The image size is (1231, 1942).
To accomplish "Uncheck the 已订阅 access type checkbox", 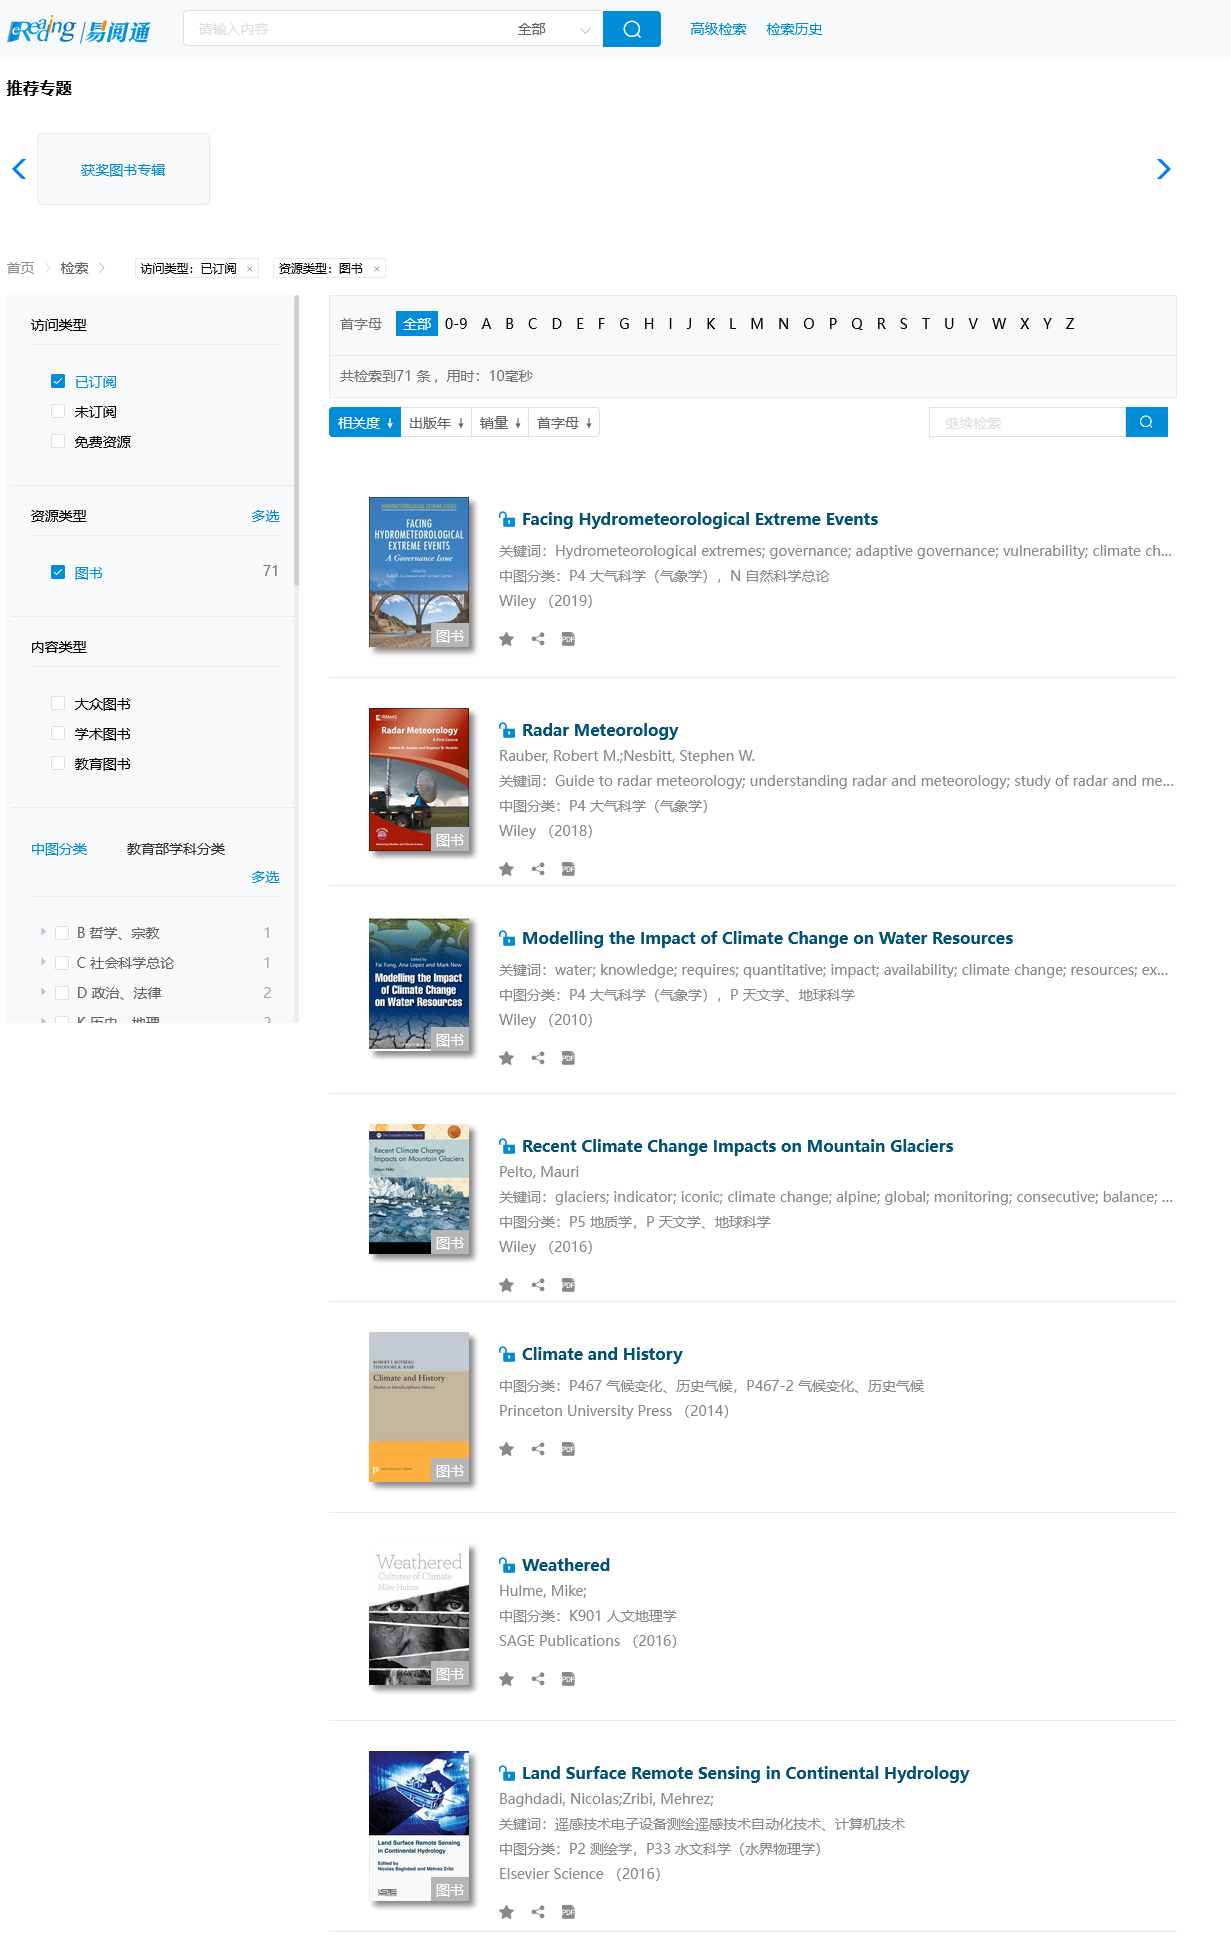I will coord(58,381).
